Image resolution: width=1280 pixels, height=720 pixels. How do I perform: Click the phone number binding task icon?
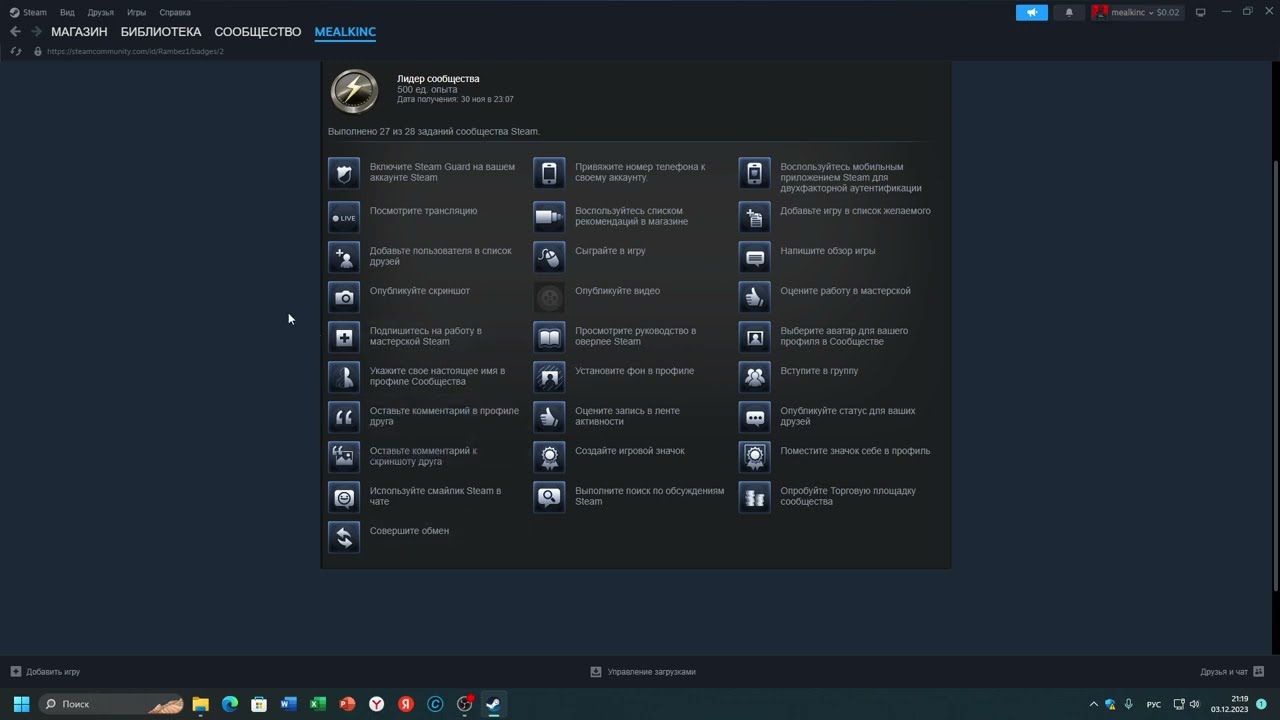(549, 173)
